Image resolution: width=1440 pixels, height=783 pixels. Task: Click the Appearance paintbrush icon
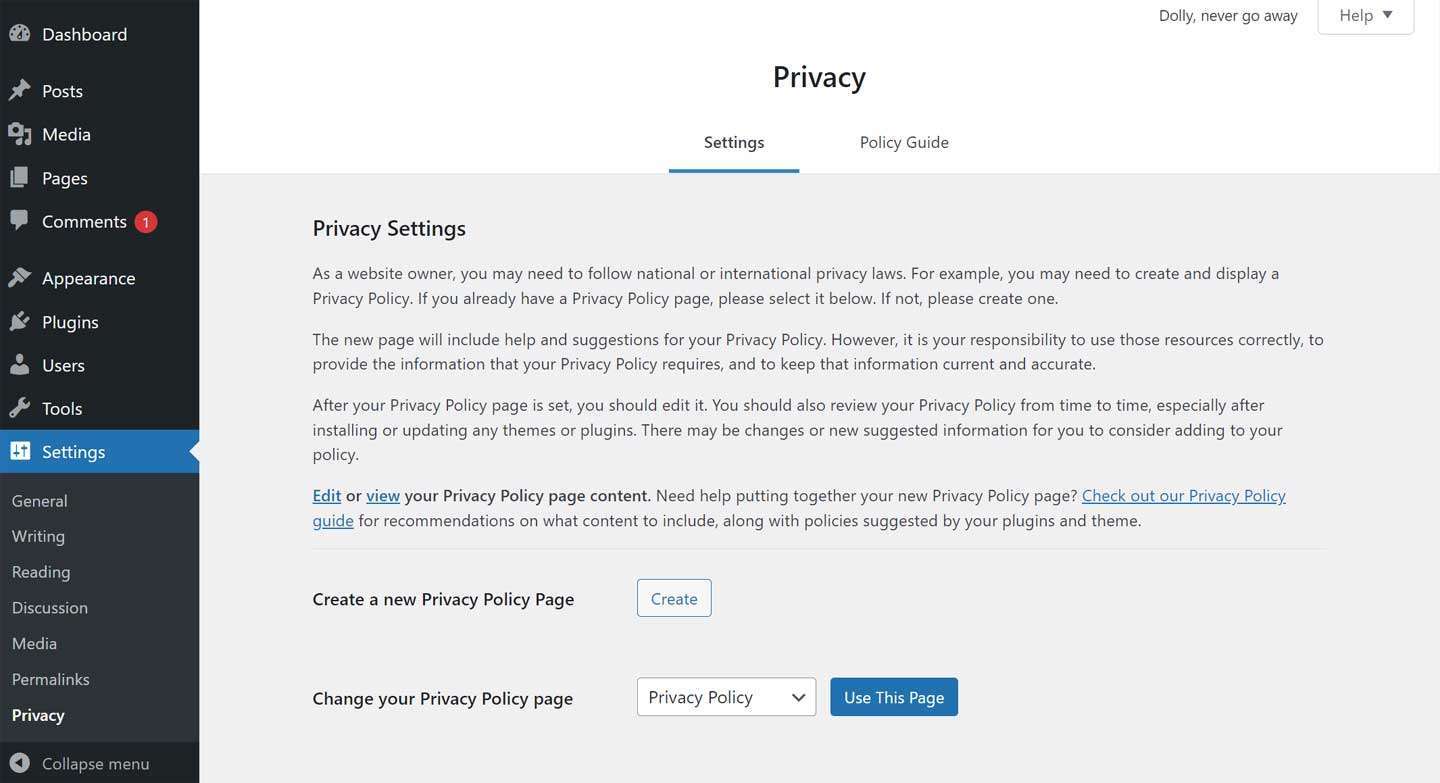pyautogui.click(x=20, y=278)
